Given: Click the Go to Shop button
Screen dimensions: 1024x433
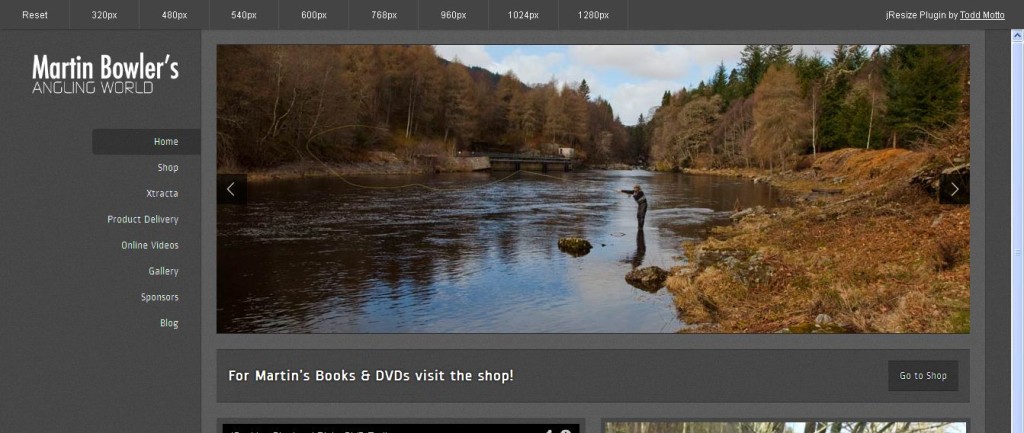Looking at the screenshot, I should click(922, 376).
